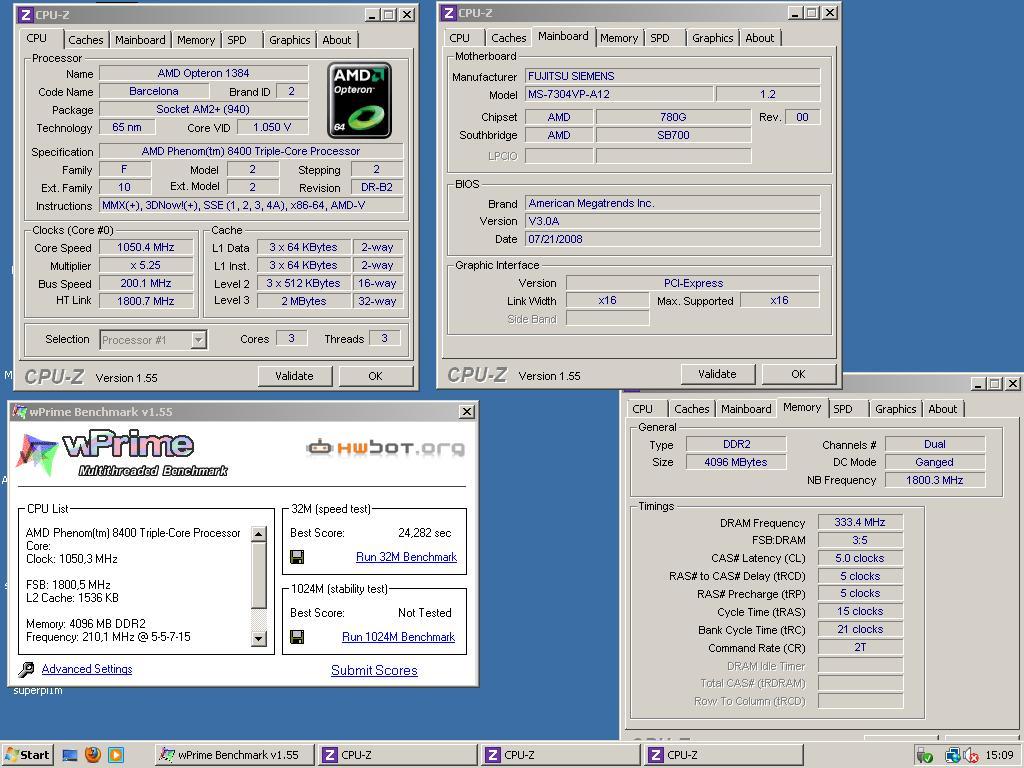Open Caches tab in the CPU-tab CPU-Z window
The height and width of the screenshot is (768, 1024).
(x=86, y=40)
